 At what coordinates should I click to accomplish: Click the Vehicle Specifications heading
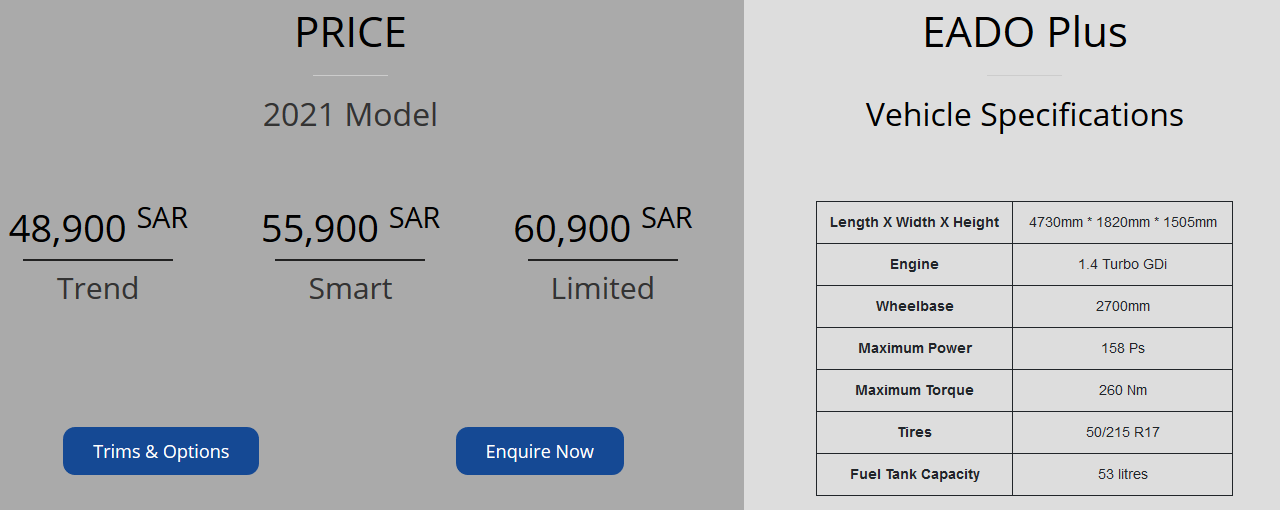tap(1024, 115)
